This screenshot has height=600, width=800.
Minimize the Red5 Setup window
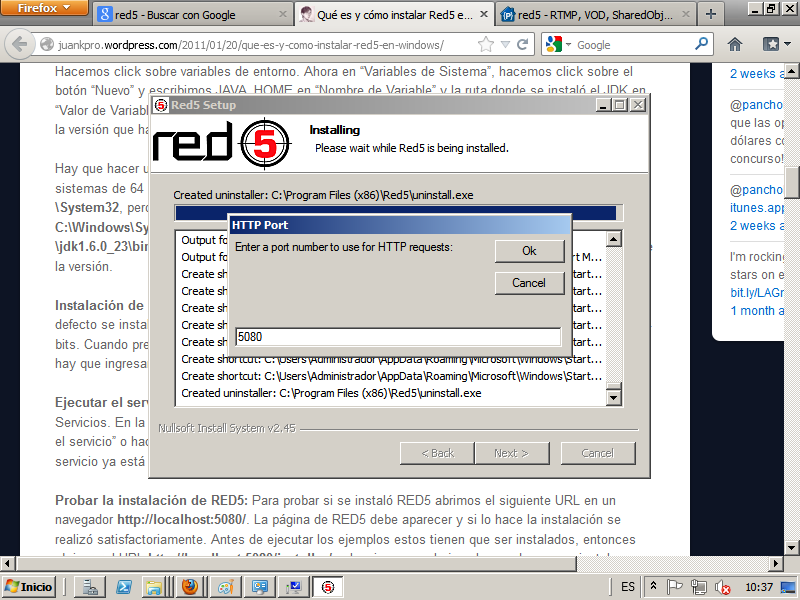(x=604, y=105)
